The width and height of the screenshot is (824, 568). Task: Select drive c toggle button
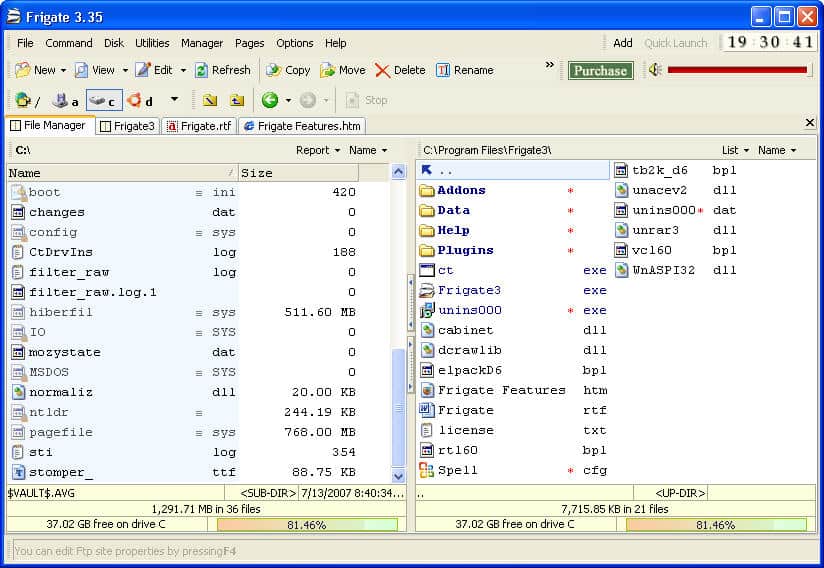pos(103,100)
